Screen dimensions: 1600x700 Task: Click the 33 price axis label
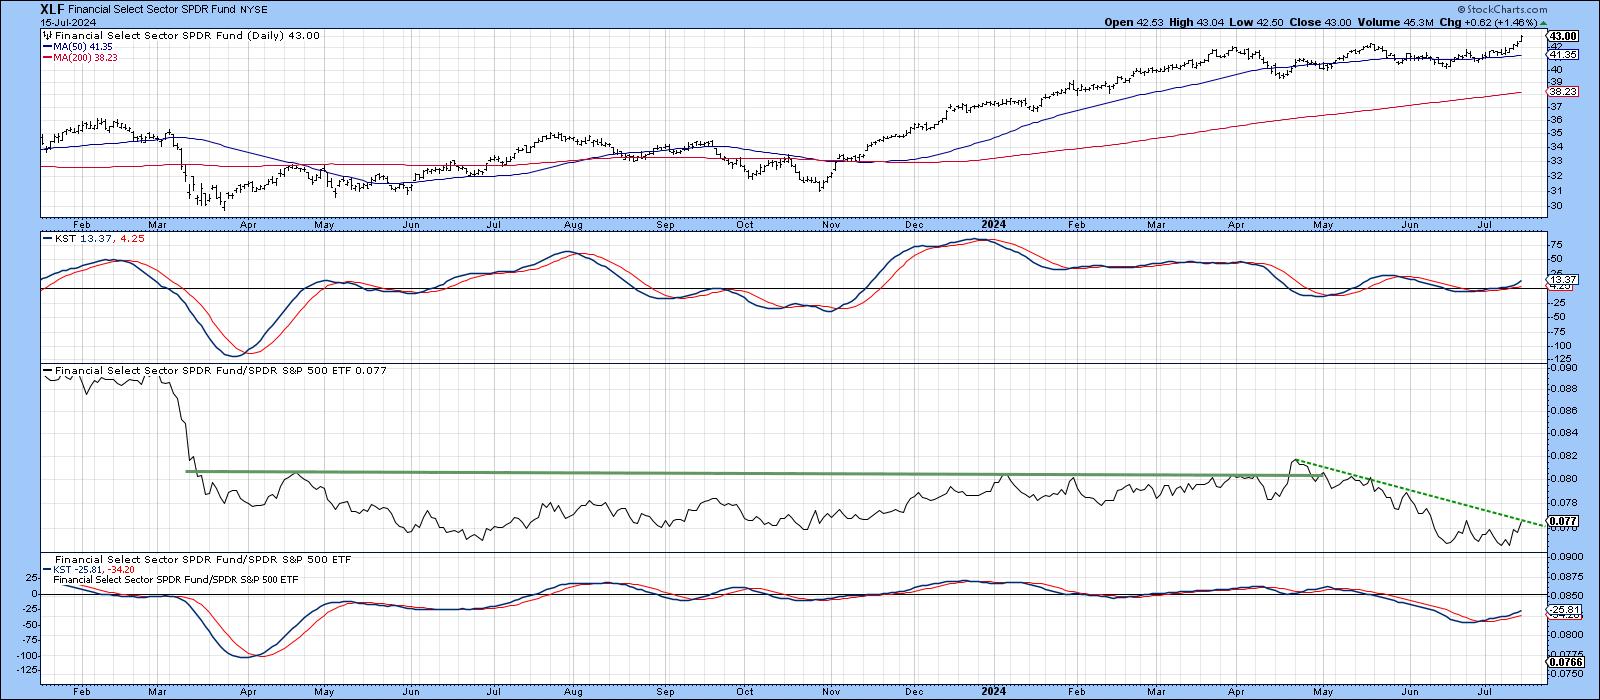point(1555,161)
